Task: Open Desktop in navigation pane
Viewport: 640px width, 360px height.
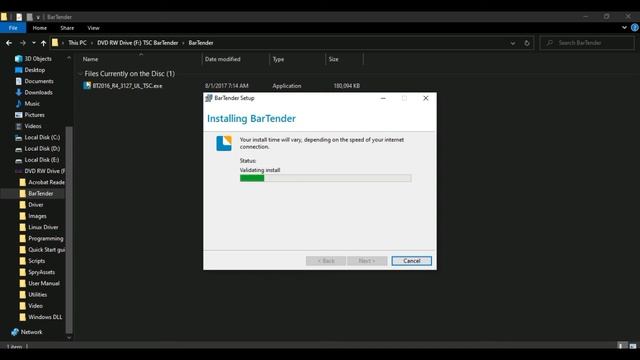Action: [35, 70]
